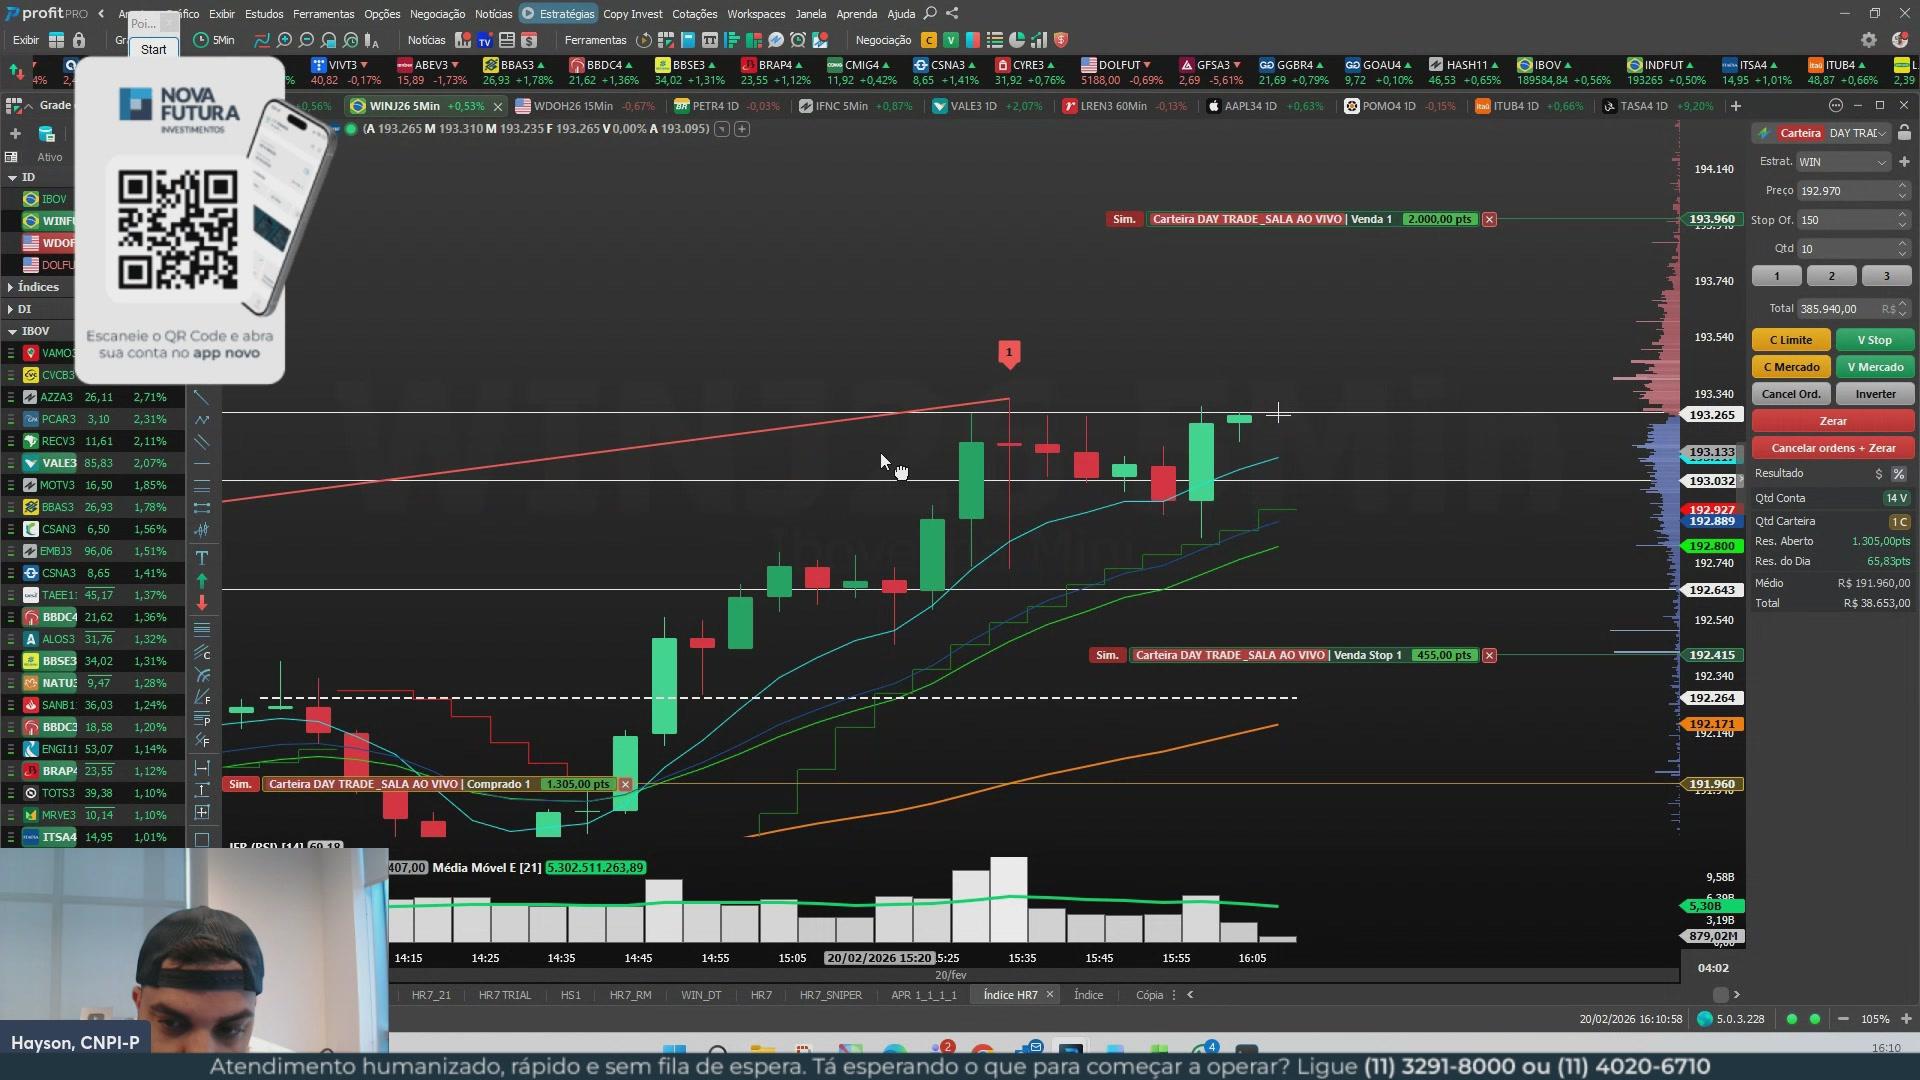This screenshot has height=1080, width=1920.
Task: Switch to the WIN_DT chart tab
Action: tap(700, 995)
